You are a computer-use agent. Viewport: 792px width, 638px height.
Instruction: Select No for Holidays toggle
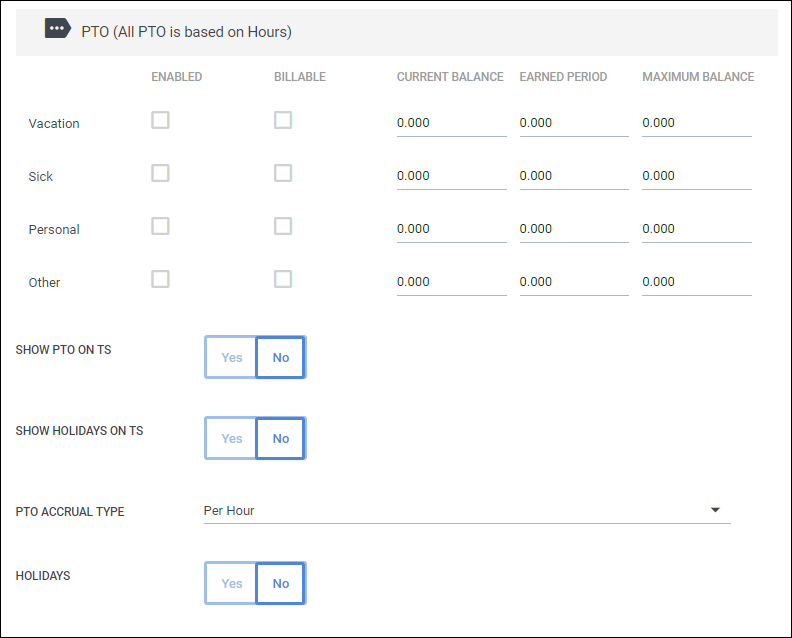coord(280,583)
